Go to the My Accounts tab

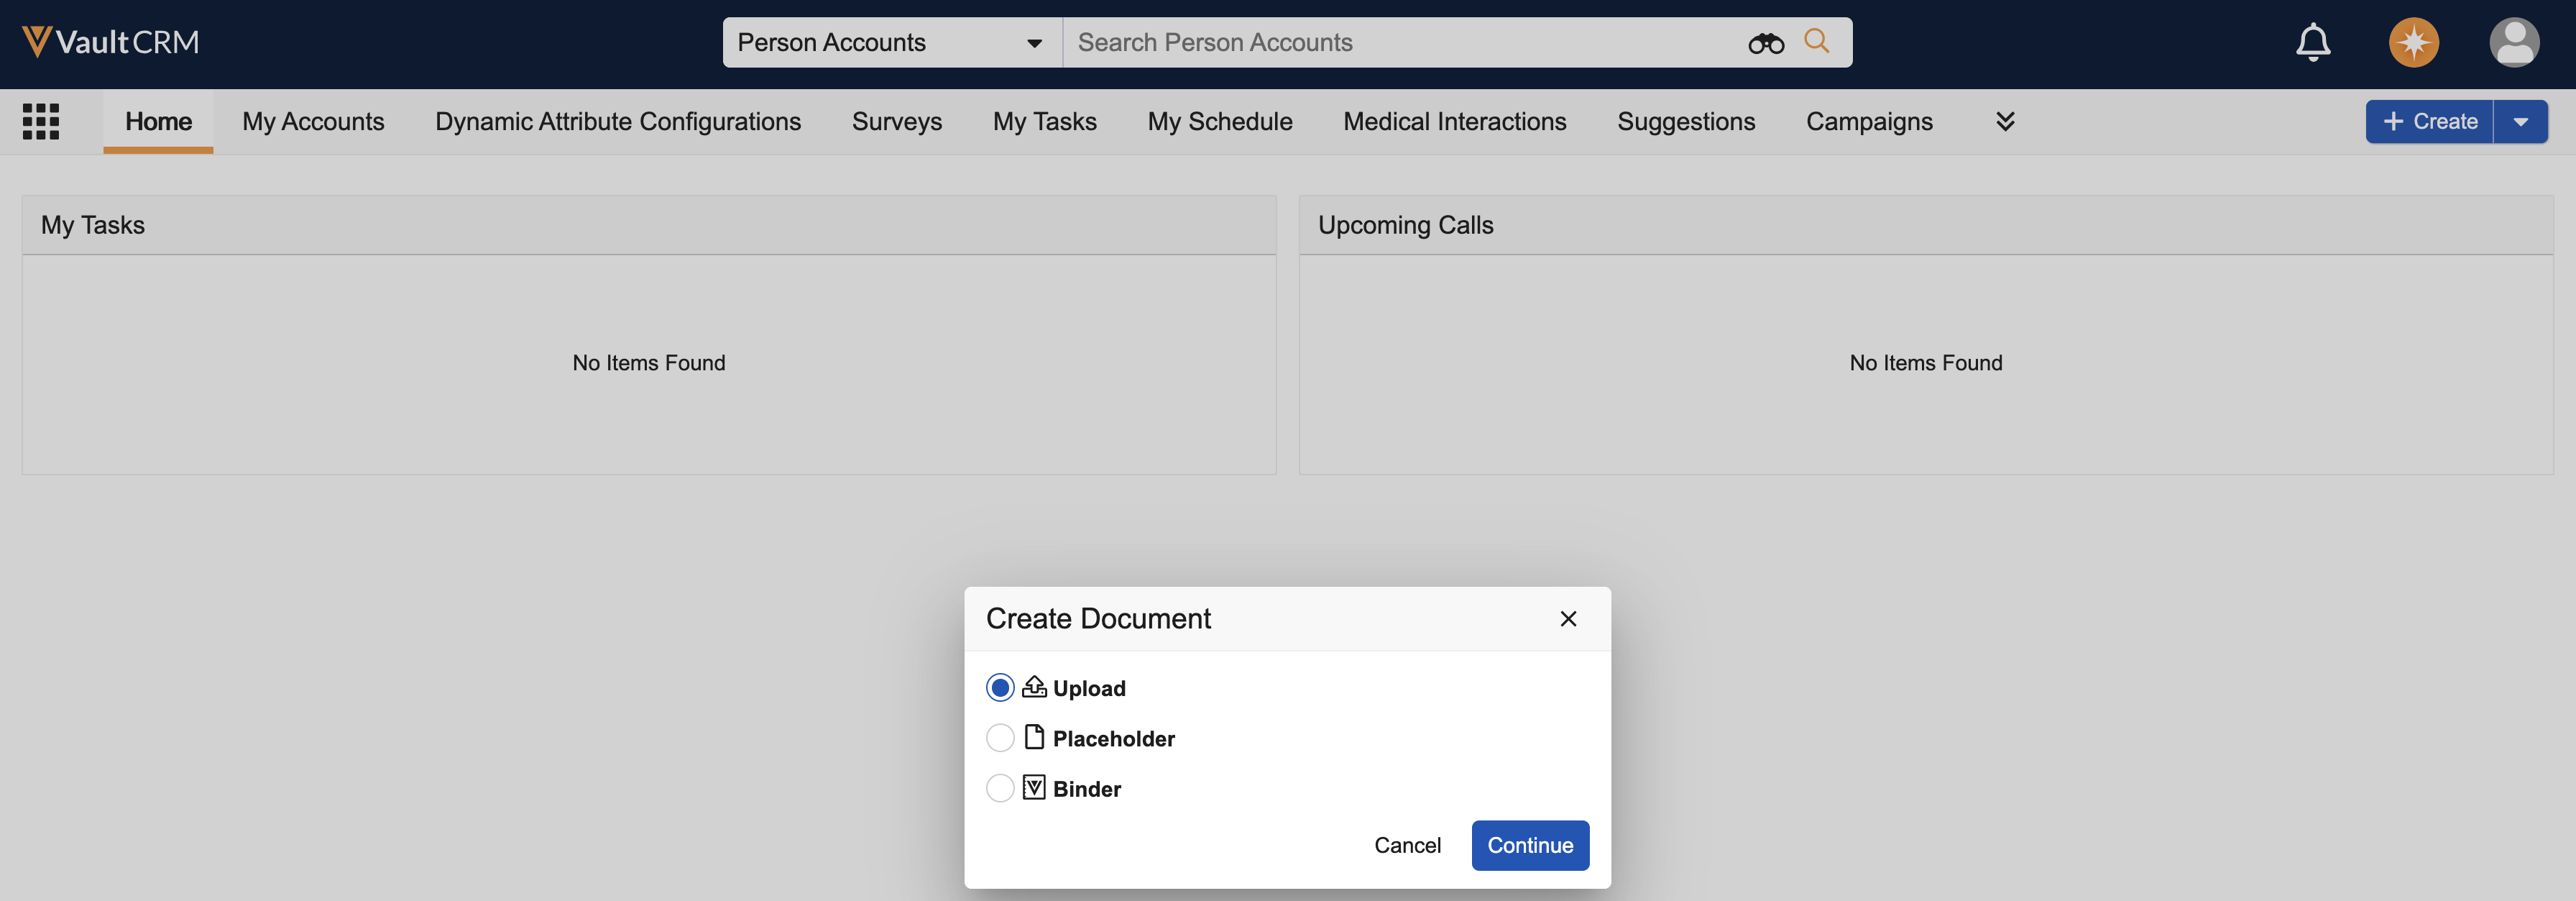tap(313, 121)
